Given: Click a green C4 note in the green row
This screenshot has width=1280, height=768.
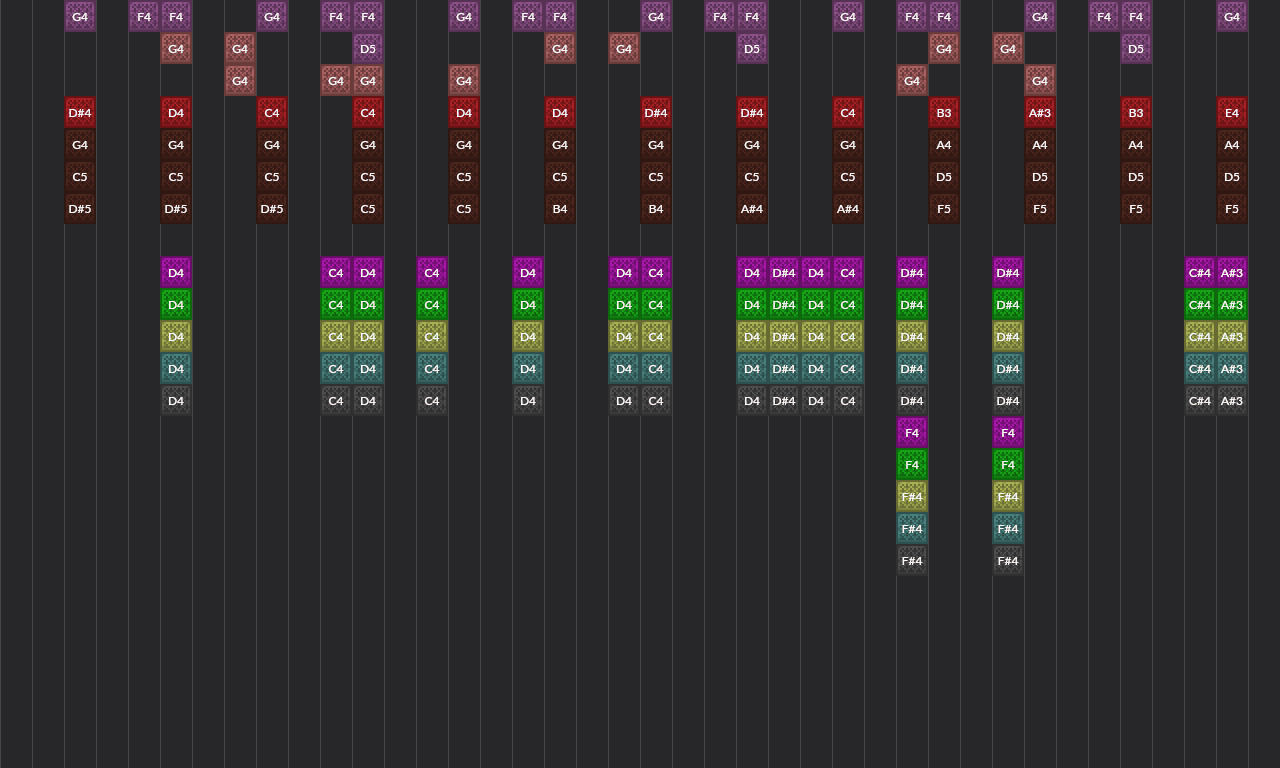Looking at the screenshot, I should 336,305.
